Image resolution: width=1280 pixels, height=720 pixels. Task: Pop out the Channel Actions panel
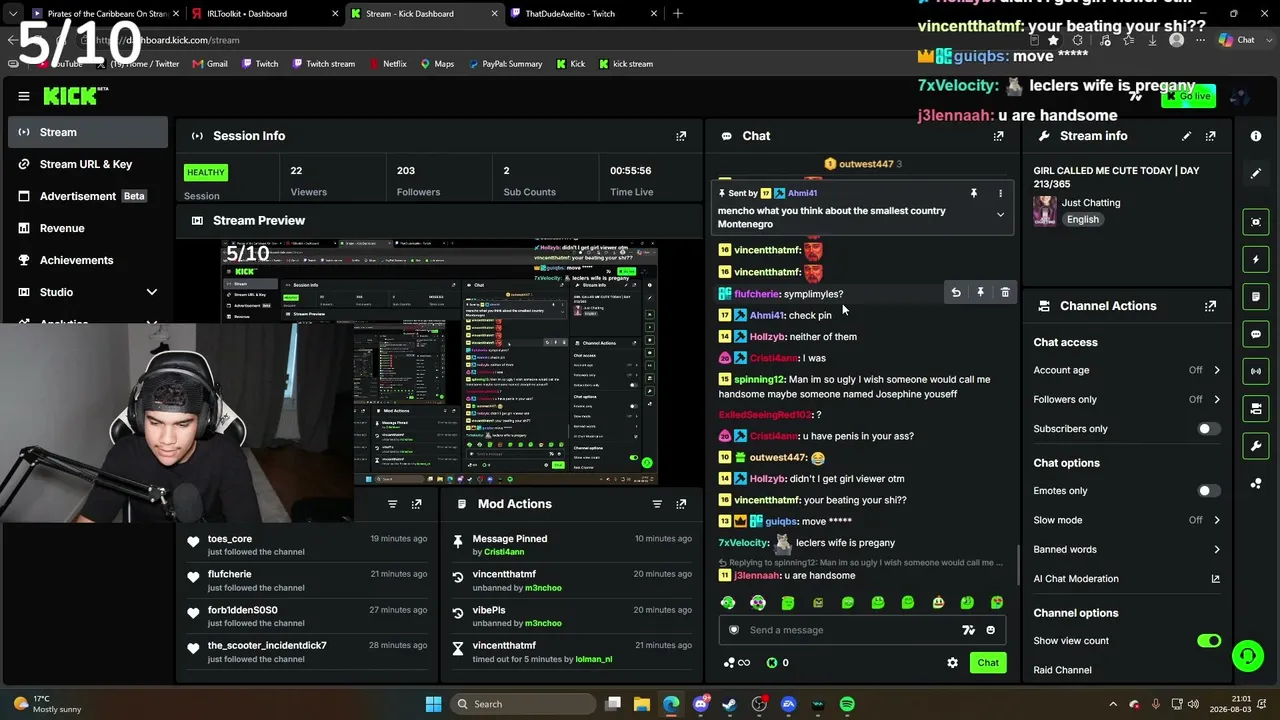pos(1211,306)
